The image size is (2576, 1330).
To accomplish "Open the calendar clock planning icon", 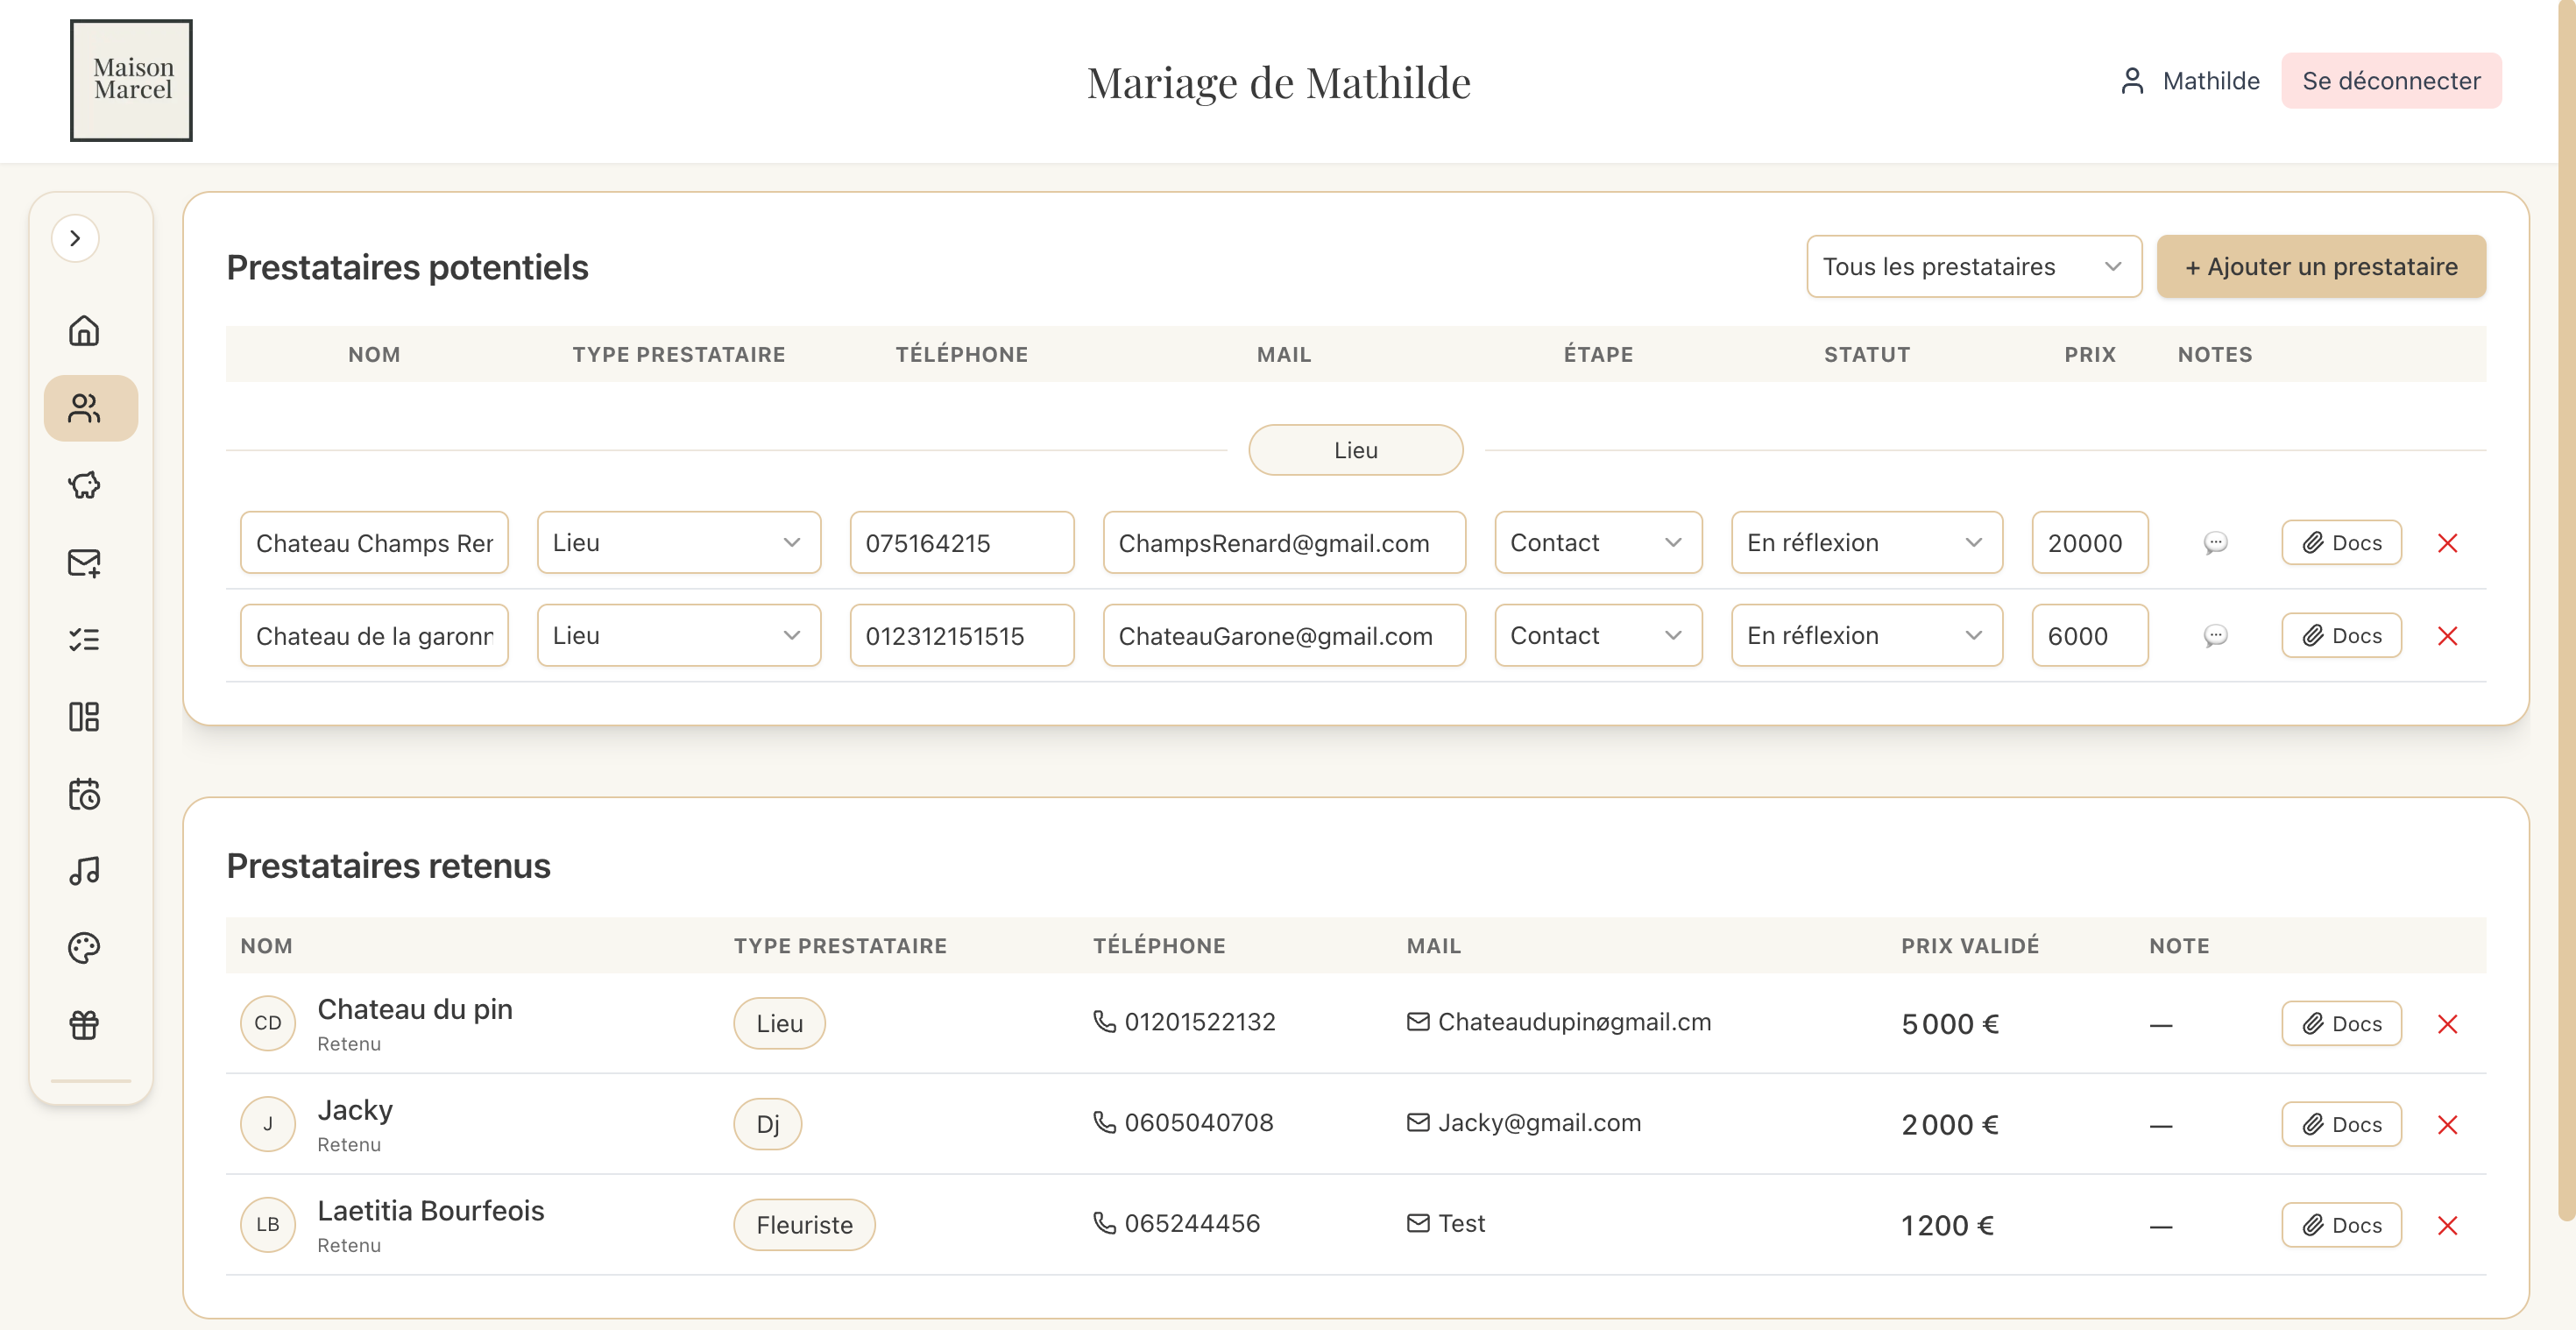I will [x=84, y=795].
